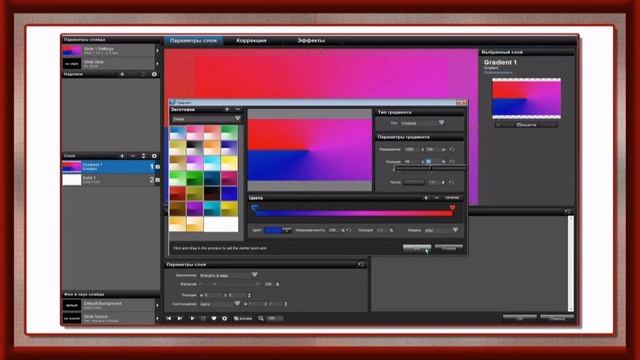Open the gradient Тип dropdown
Image resolution: width=640 pixels, height=360 pixels.
(x=422, y=123)
